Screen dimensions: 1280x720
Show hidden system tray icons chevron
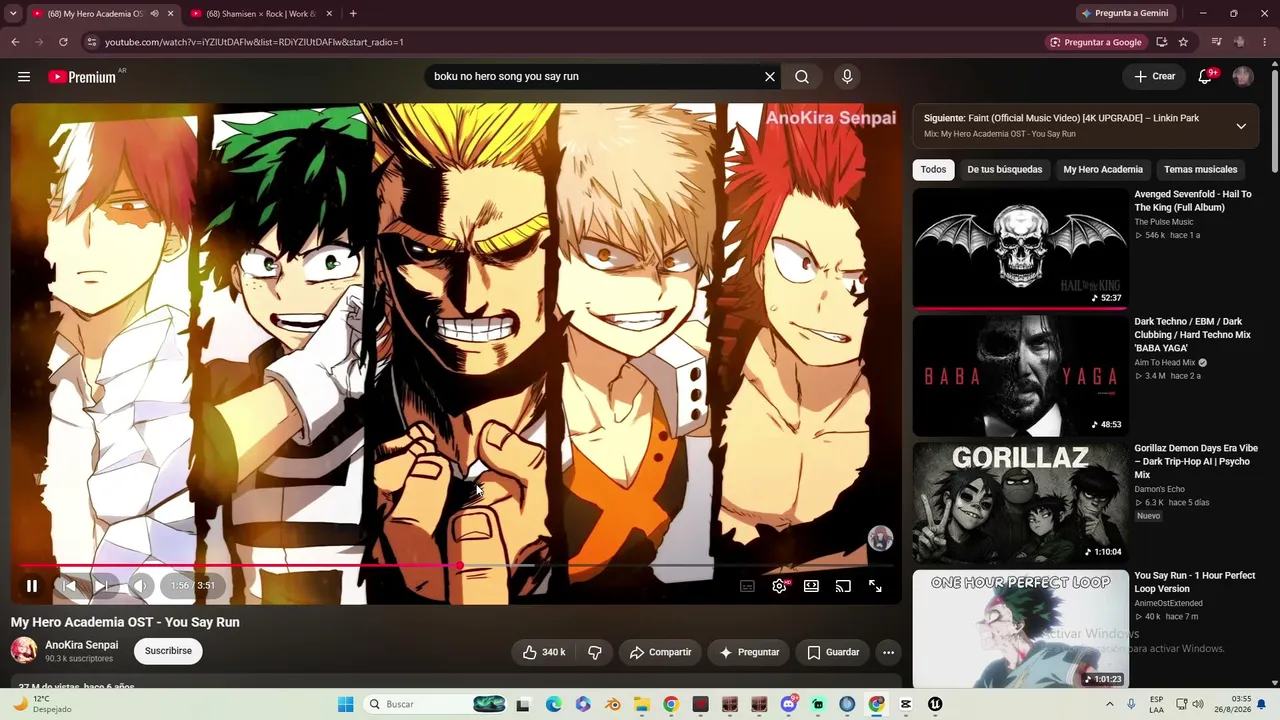pos(1110,704)
